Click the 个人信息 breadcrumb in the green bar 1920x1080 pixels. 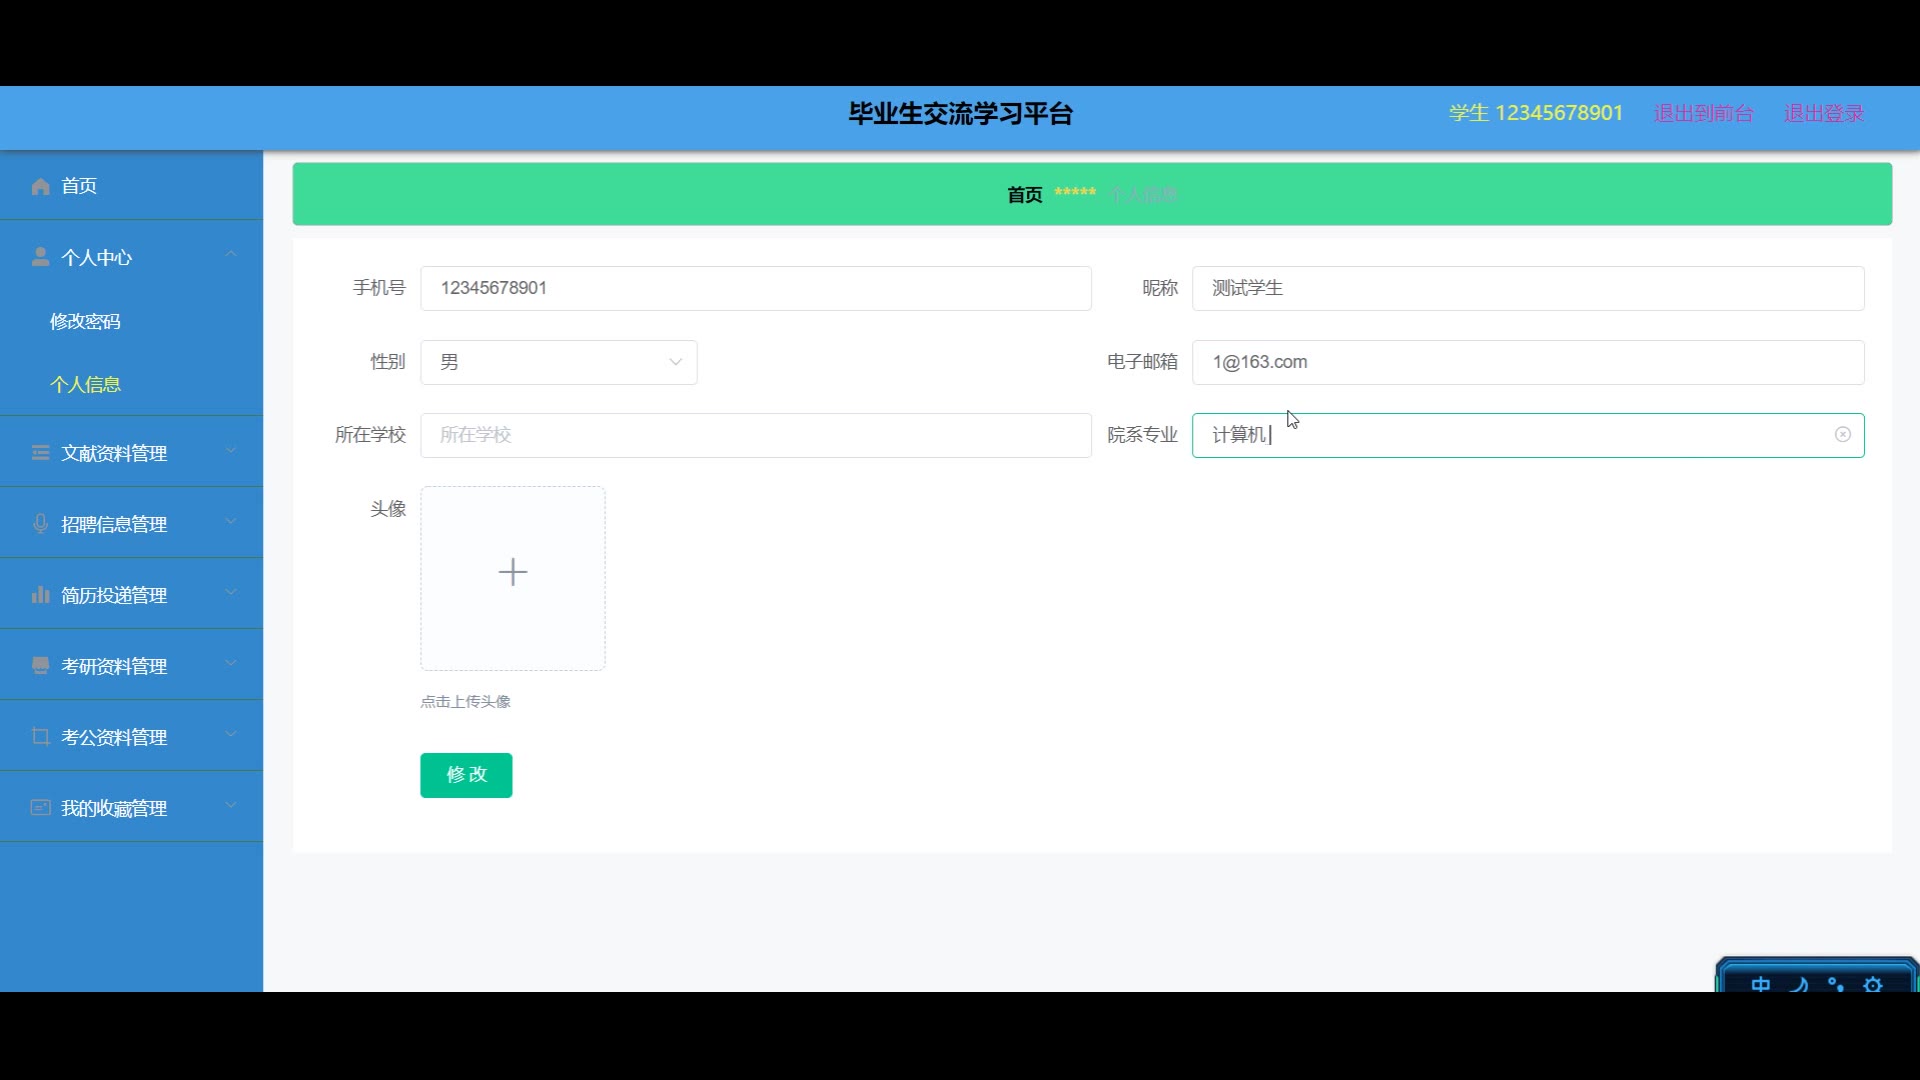pyautogui.click(x=1144, y=195)
